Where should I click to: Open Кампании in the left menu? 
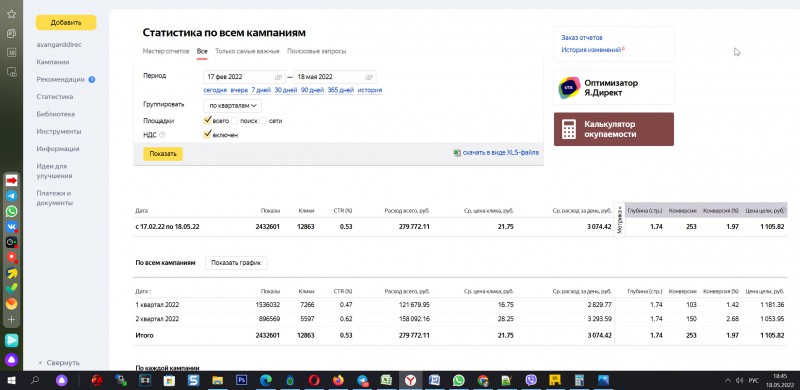point(53,62)
